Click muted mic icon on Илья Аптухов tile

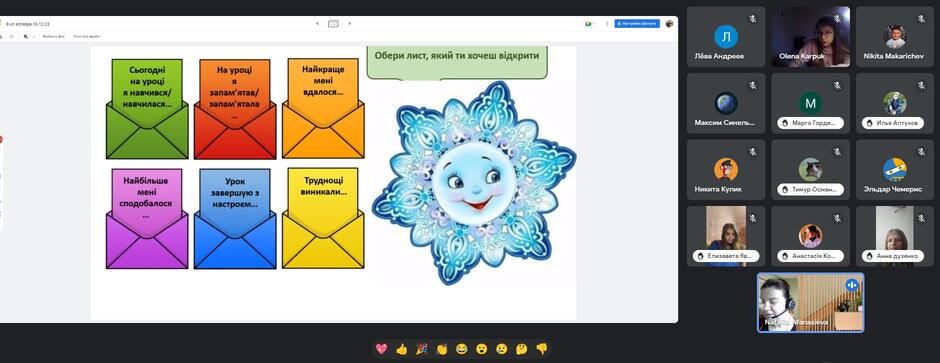[921, 86]
